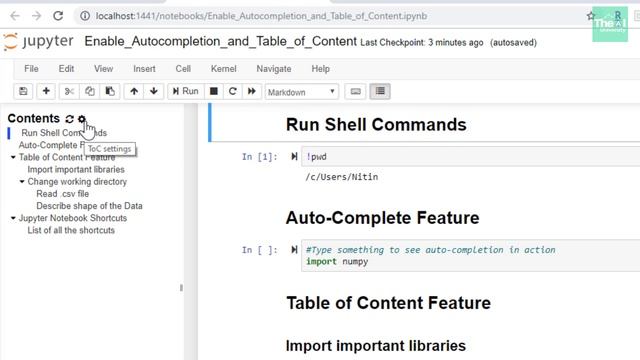Image resolution: width=640 pixels, height=360 pixels.
Task: Click the /c/Users/Nitin output text
Action: click(x=342, y=177)
